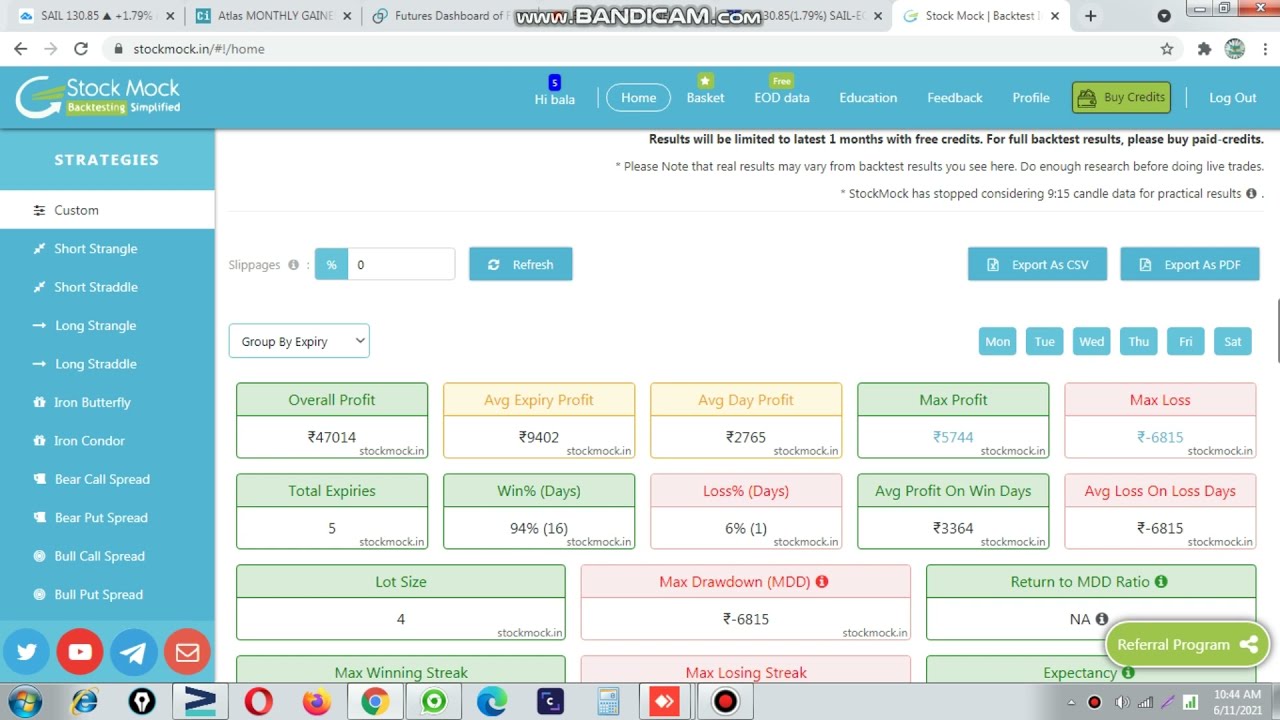Toggle Sat weekday filter

[x=1233, y=341]
